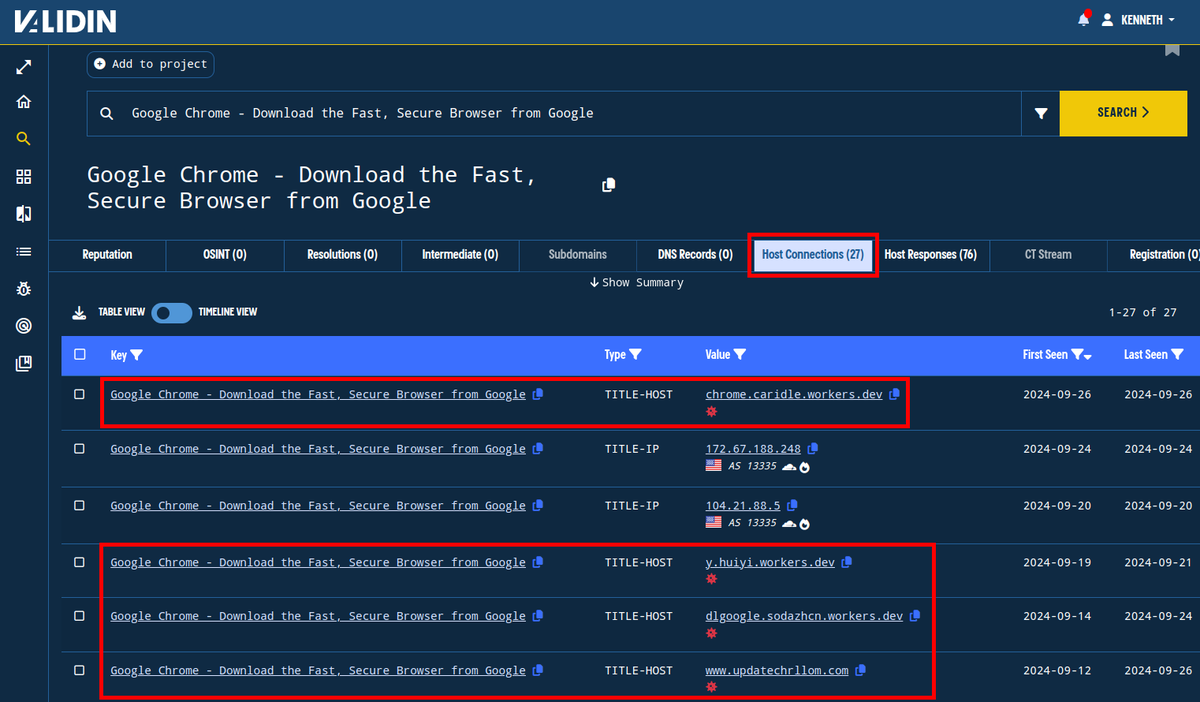Screen dimensions: 1200x702
Task: Open the Key column filter
Action: [x=137, y=355]
